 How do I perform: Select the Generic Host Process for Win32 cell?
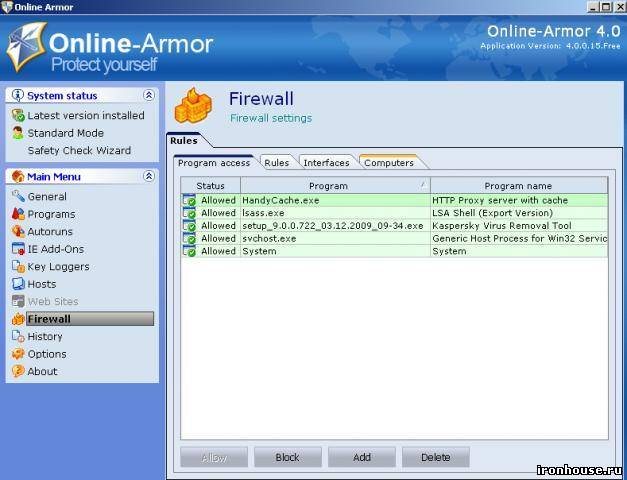(x=519, y=238)
